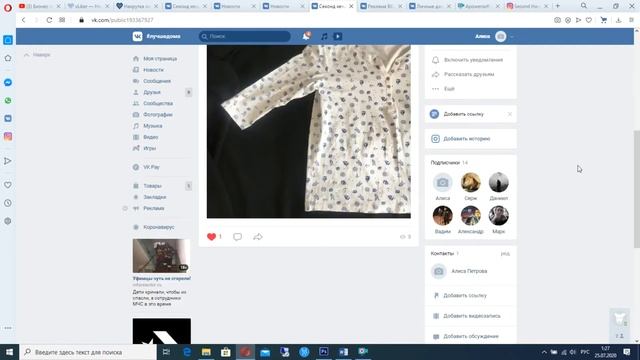Open subscriber Александр avatar
The height and width of the screenshot is (360, 640).
point(471,216)
